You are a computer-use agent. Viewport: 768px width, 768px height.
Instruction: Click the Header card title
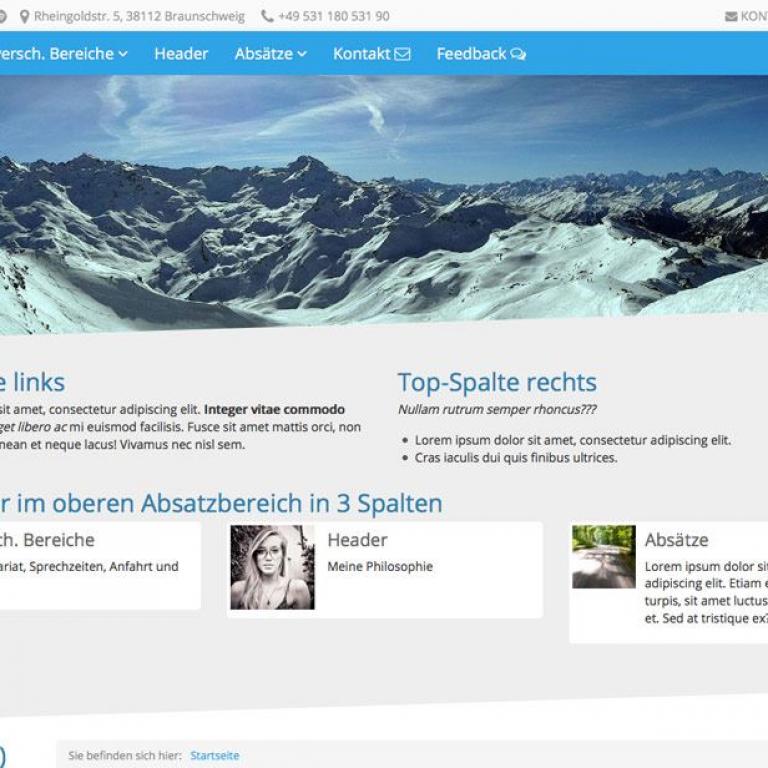pyautogui.click(x=357, y=540)
